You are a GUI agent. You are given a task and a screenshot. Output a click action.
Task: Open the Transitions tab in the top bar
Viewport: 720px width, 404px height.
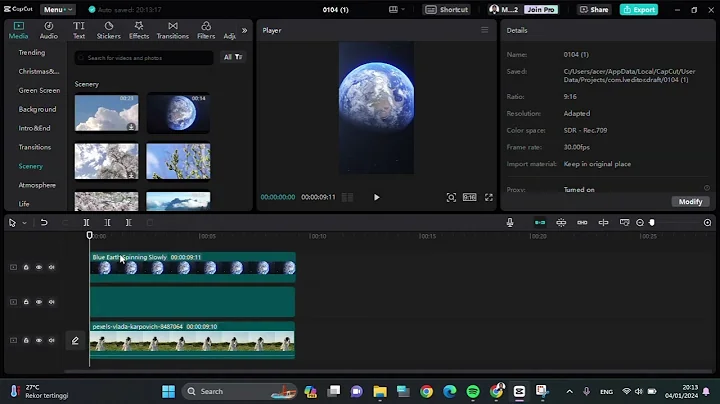click(x=173, y=30)
